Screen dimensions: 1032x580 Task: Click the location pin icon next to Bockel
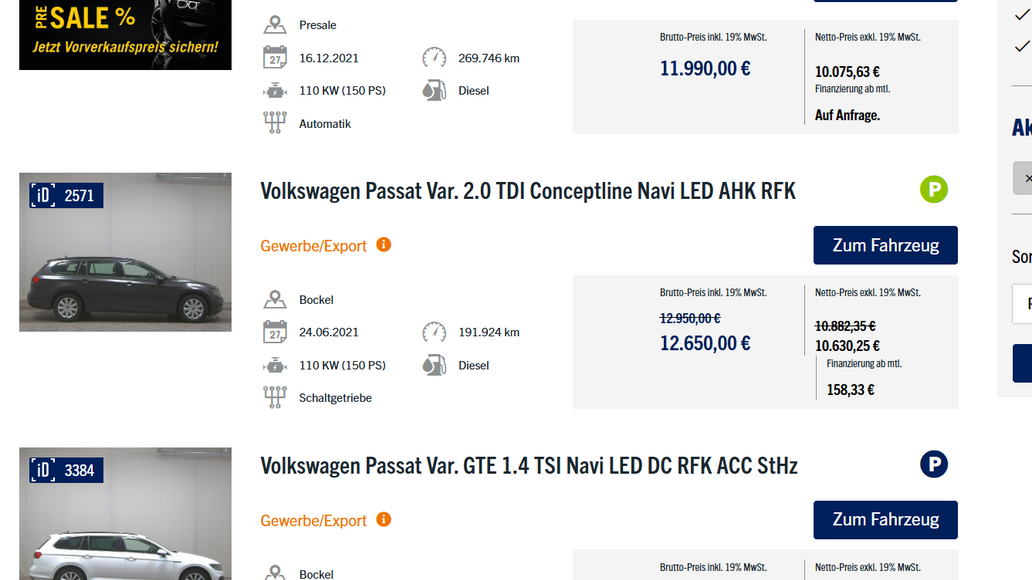point(274,298)
